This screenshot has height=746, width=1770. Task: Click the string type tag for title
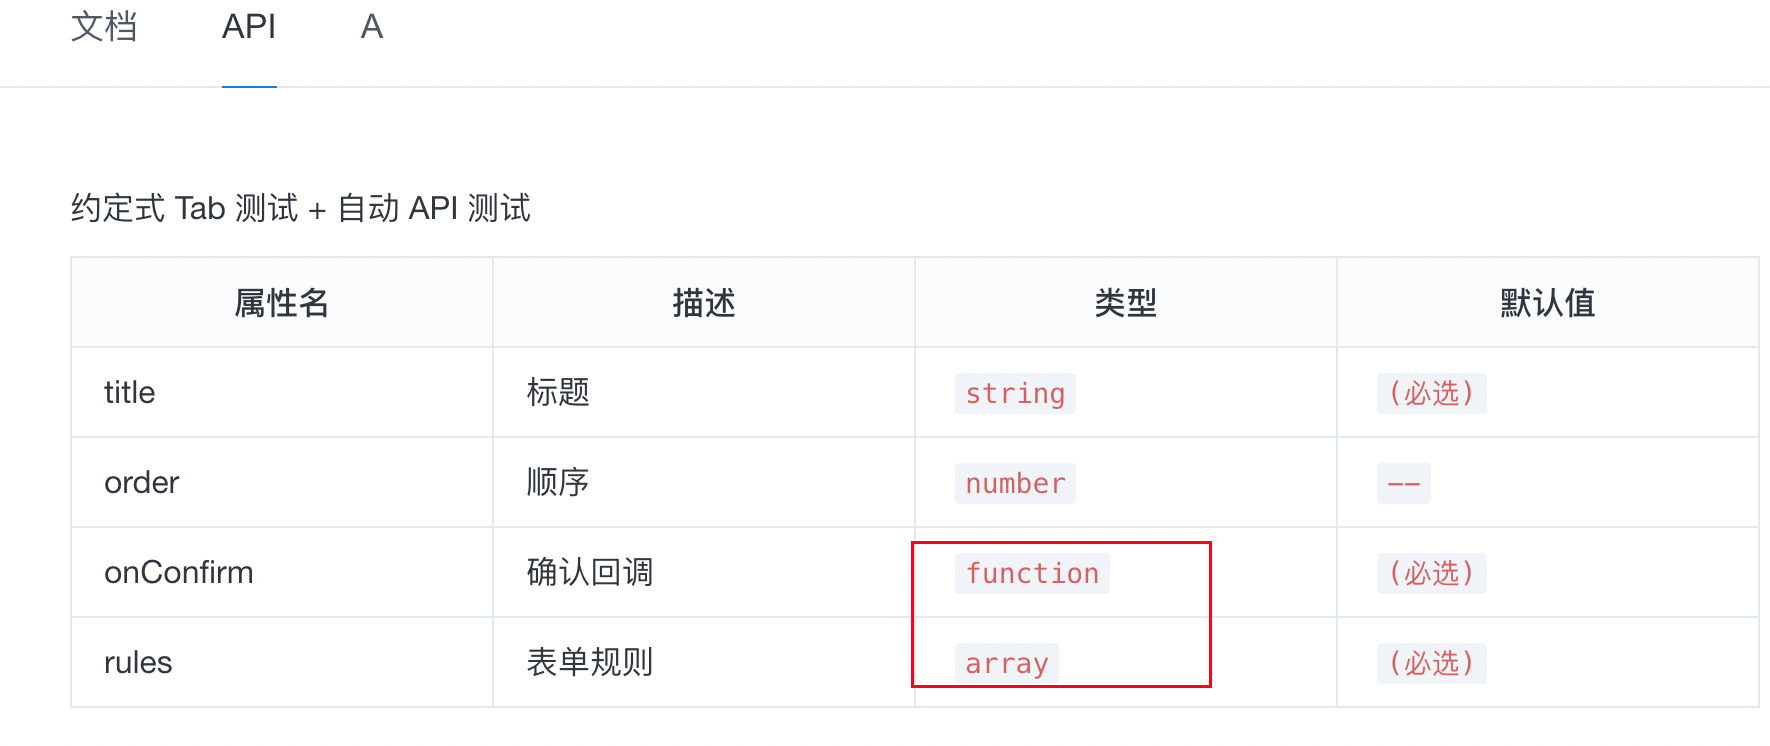[x=1014, y=393]
